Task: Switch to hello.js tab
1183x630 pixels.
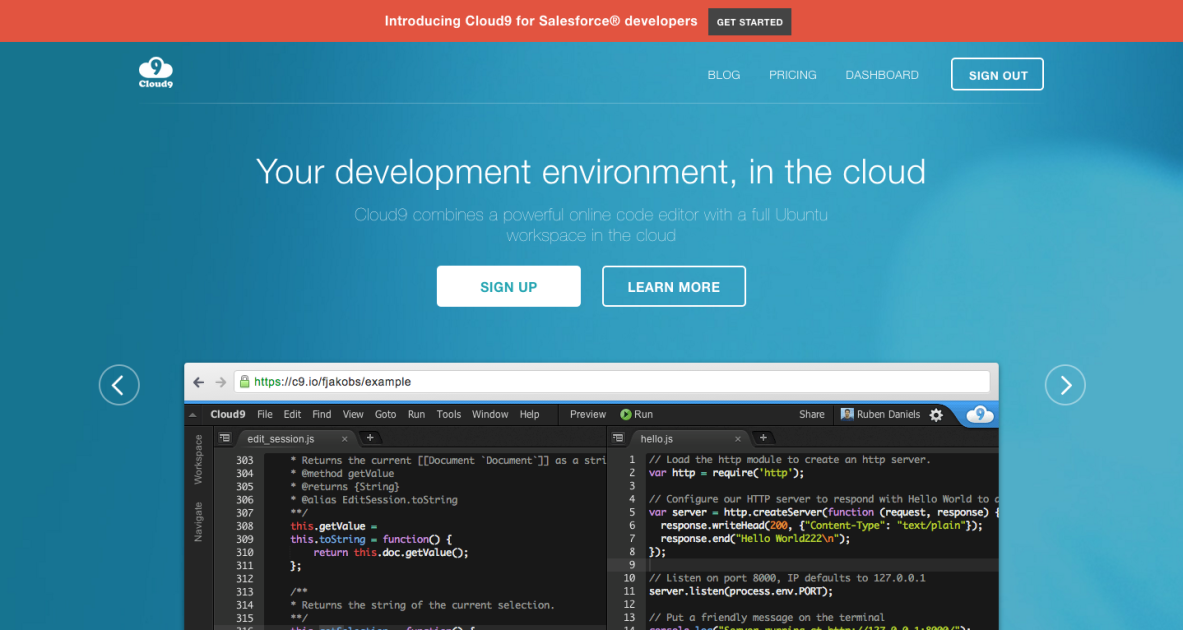Action: (x=657, y=438)
